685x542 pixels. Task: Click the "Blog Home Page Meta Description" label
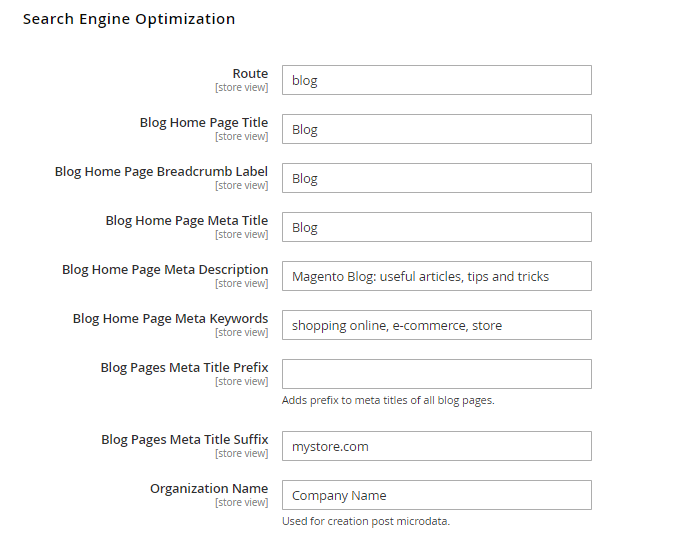(165, 269)
